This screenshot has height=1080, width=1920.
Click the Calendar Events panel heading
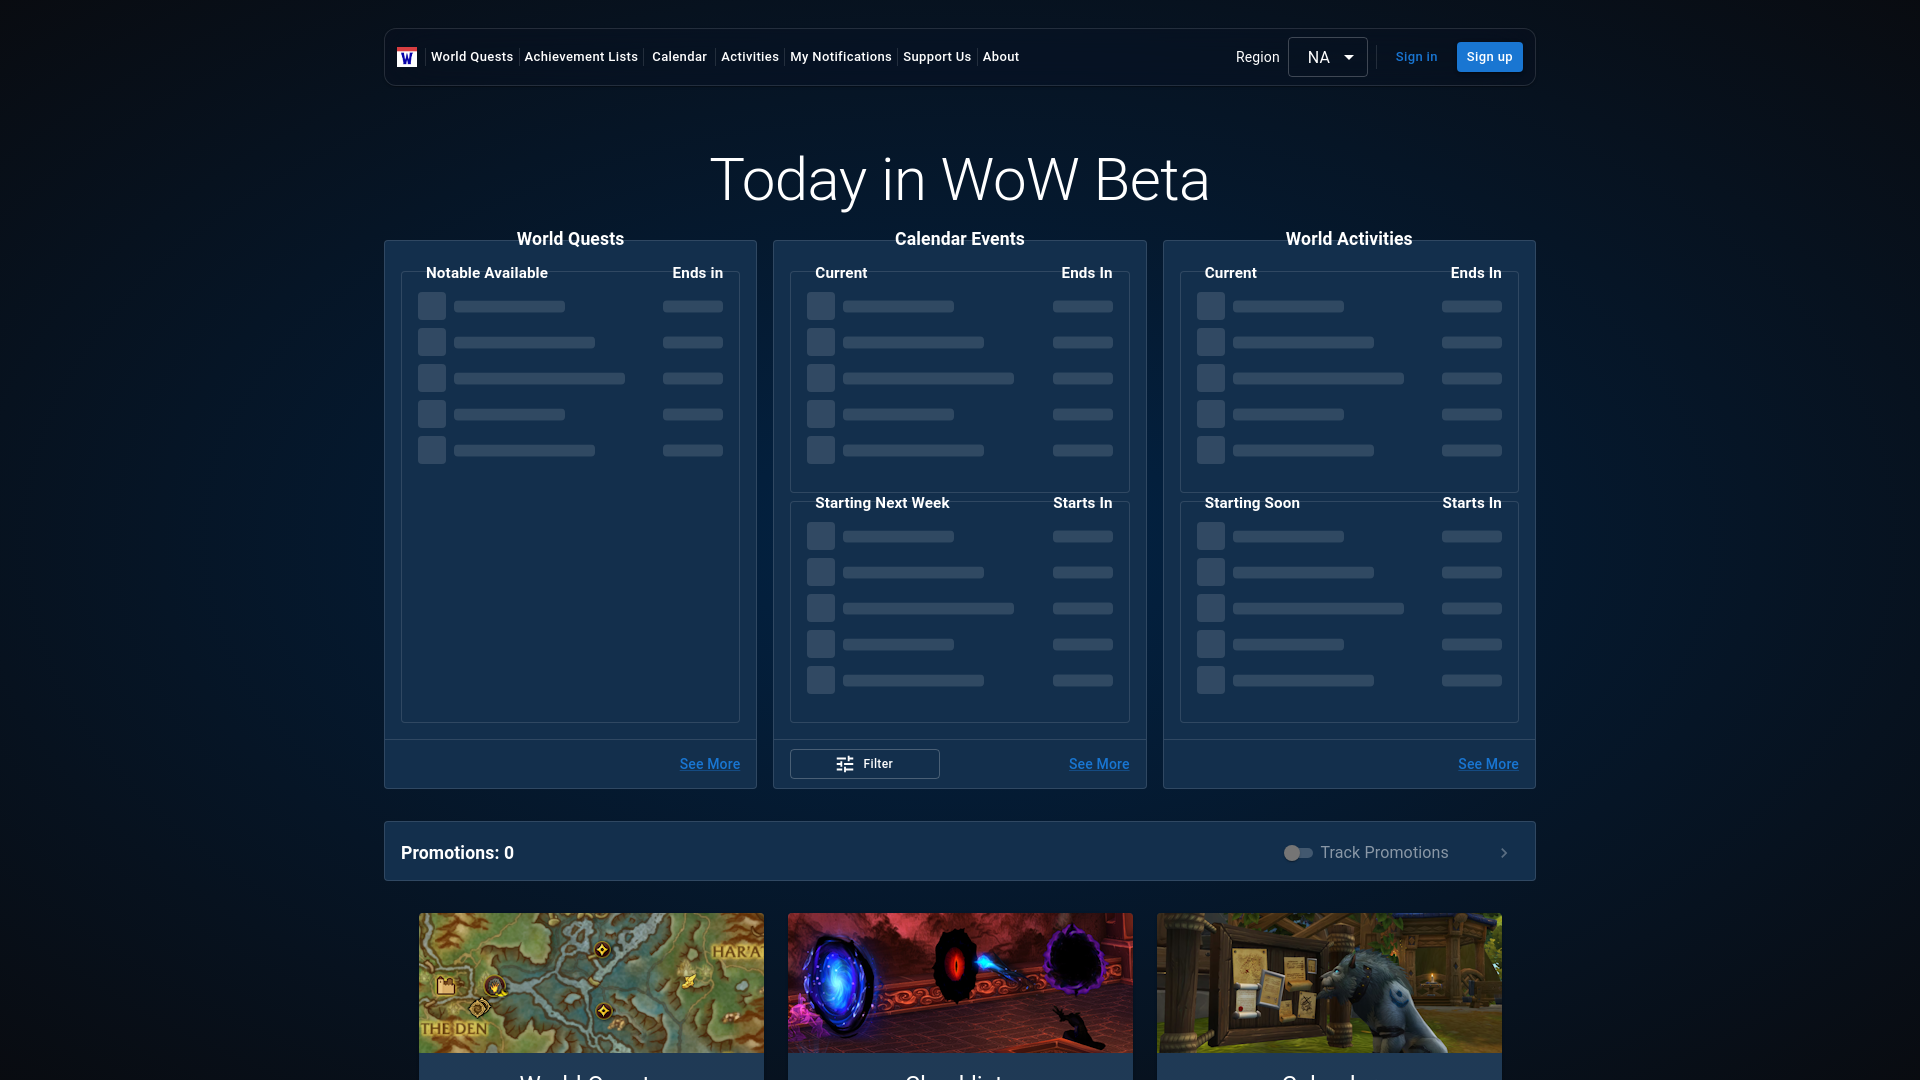960,239
